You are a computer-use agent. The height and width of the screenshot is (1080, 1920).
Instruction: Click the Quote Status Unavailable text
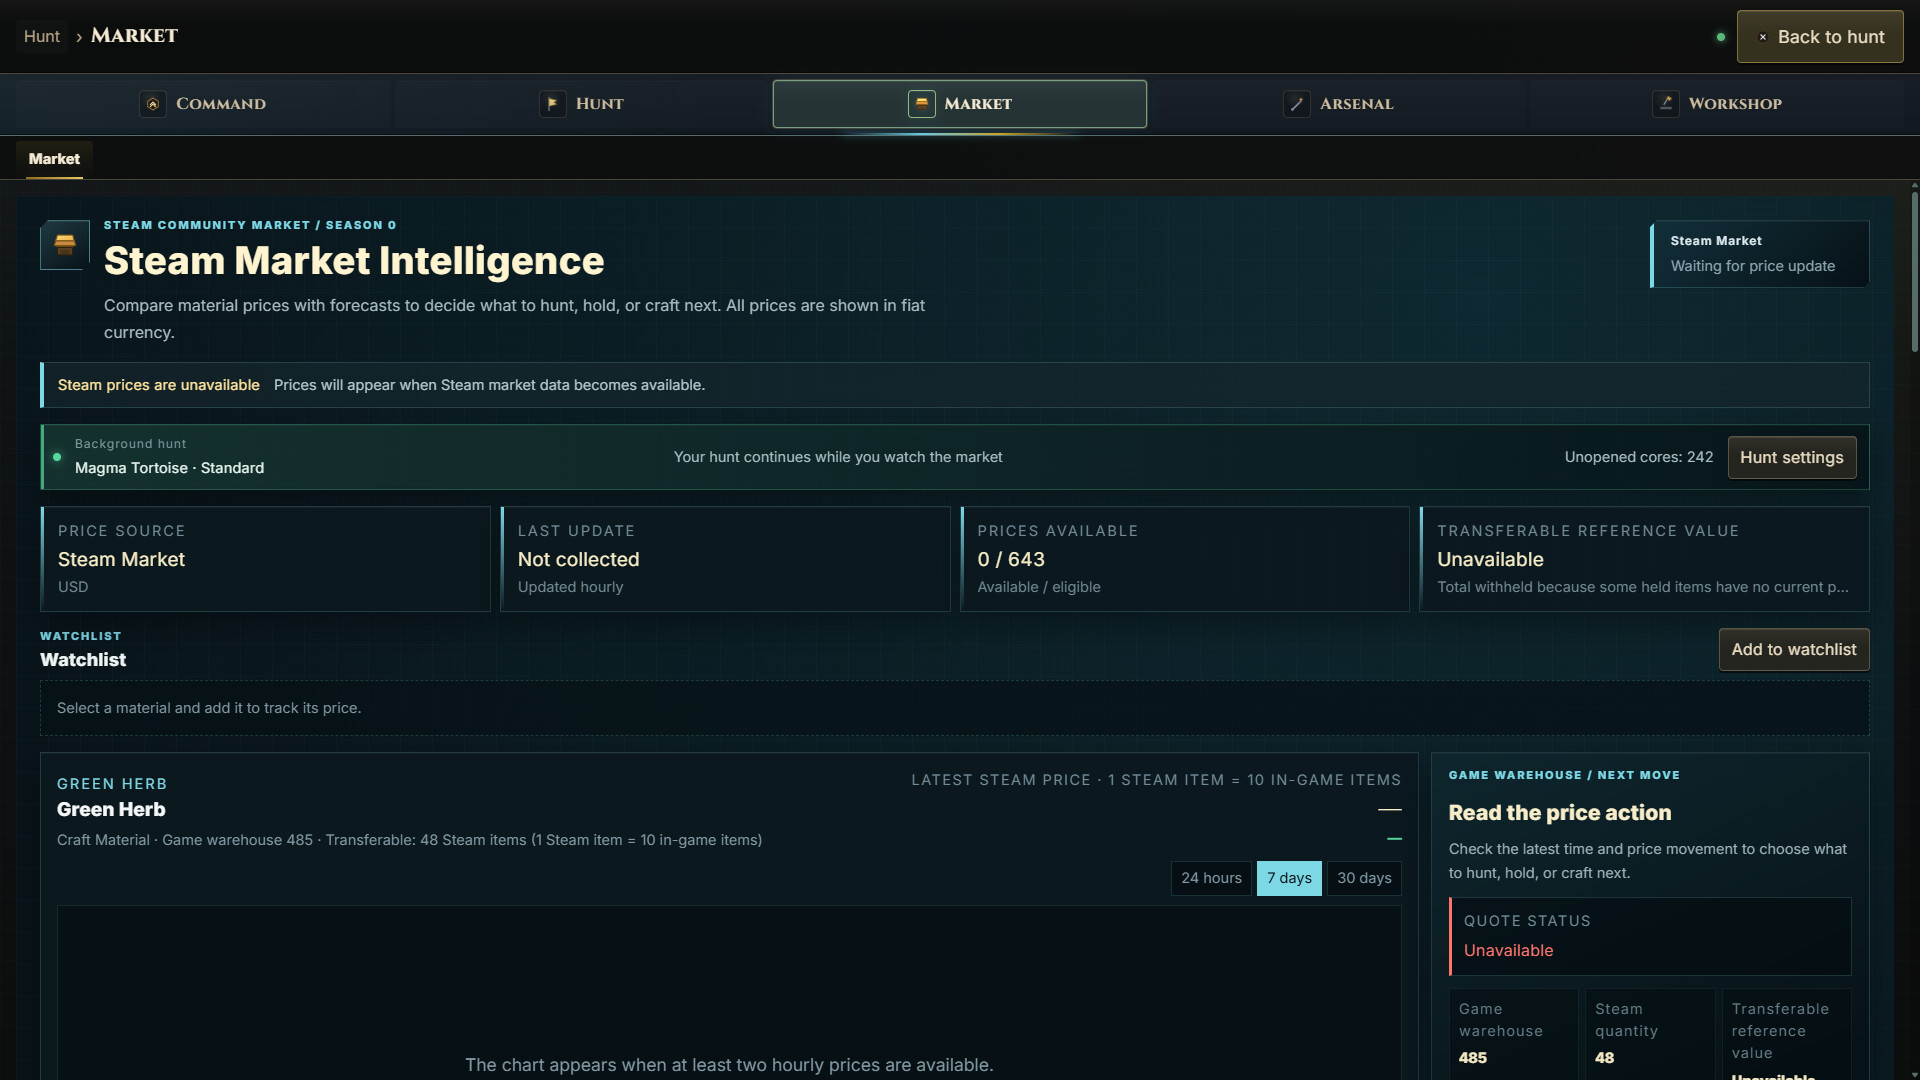click(x=1508, y=951)
